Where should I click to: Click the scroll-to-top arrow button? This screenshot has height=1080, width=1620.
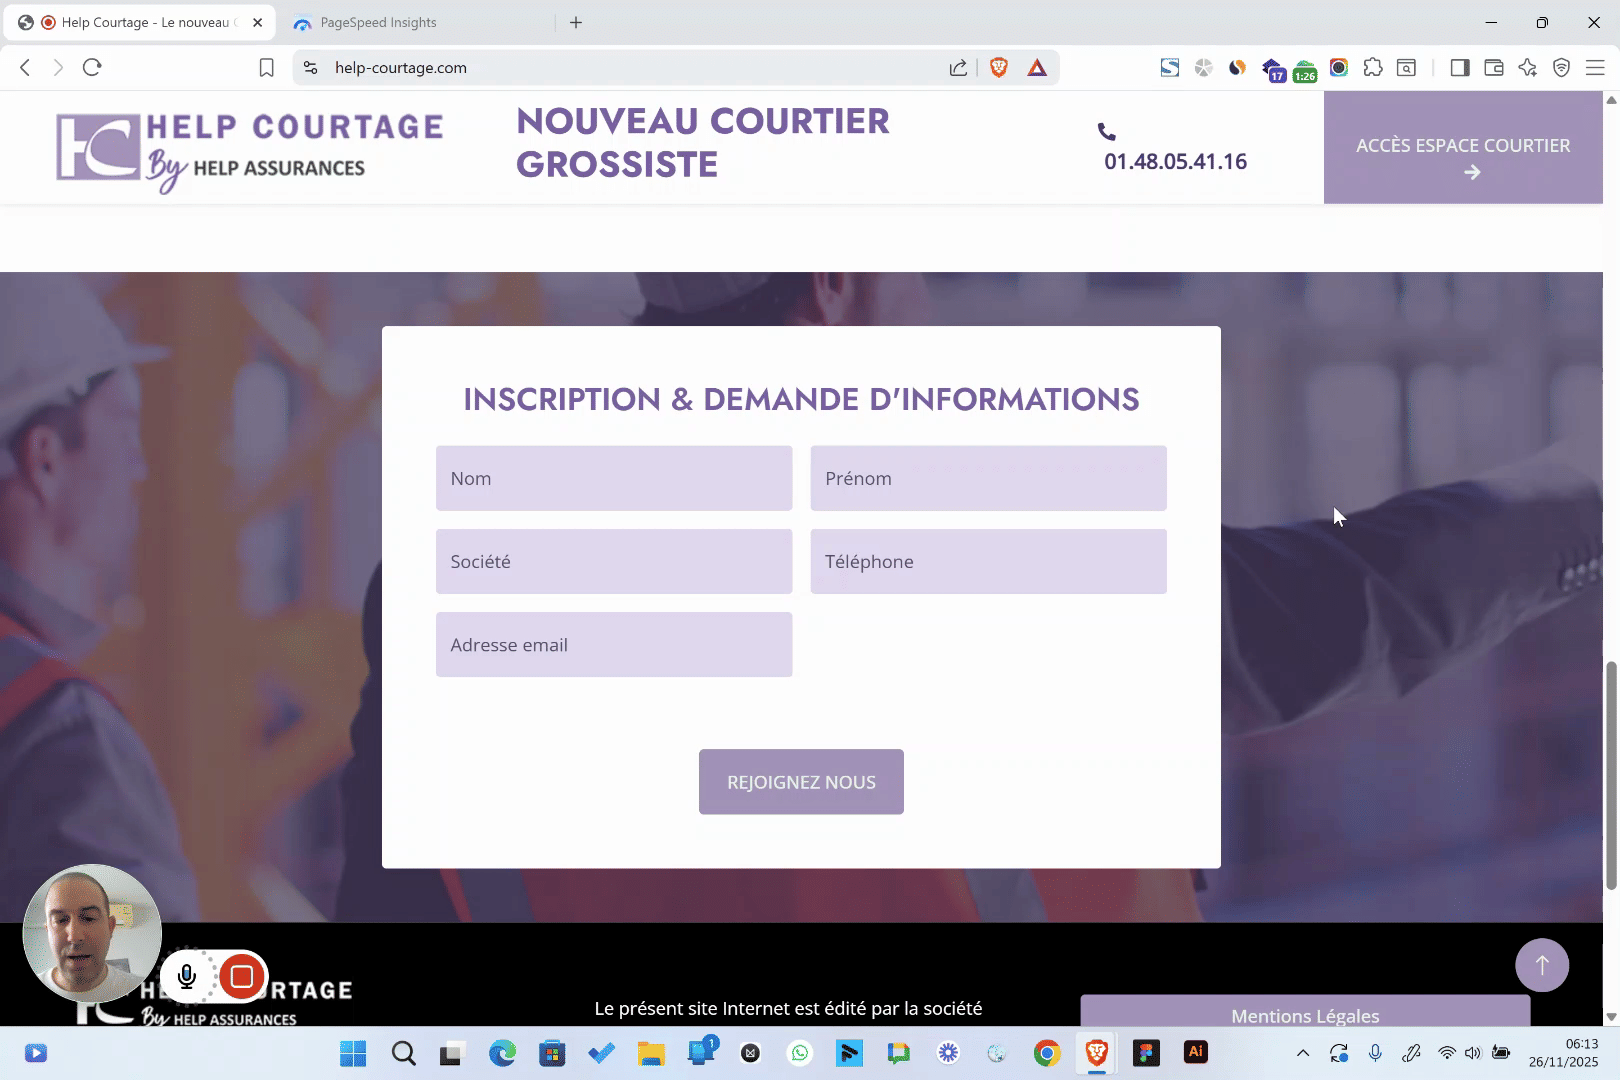(x=1541, y=965)
